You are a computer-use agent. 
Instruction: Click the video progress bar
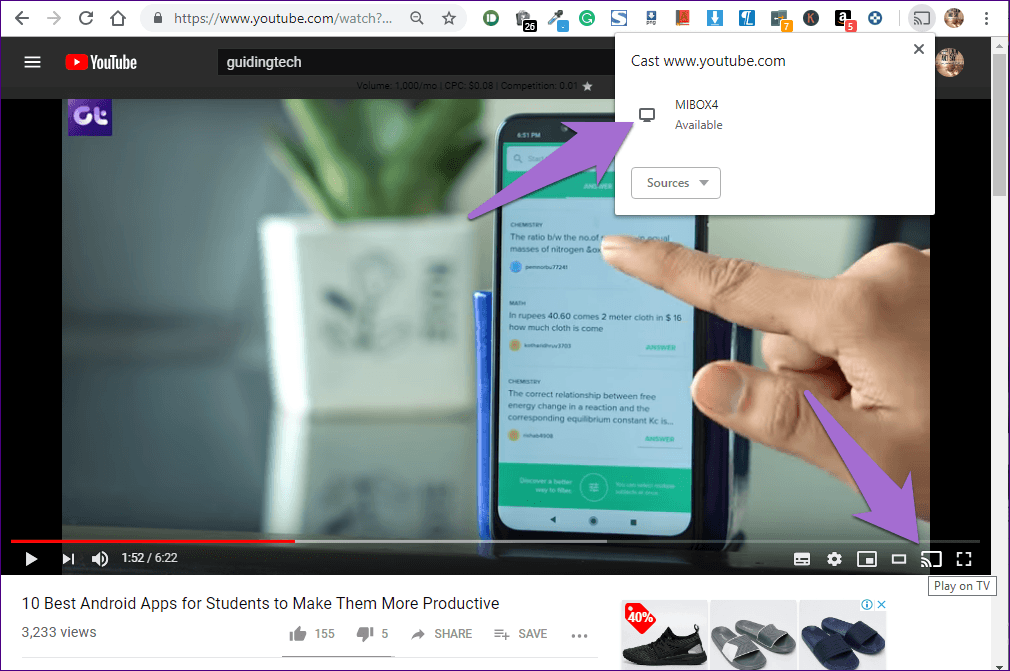tap(500, 541)
